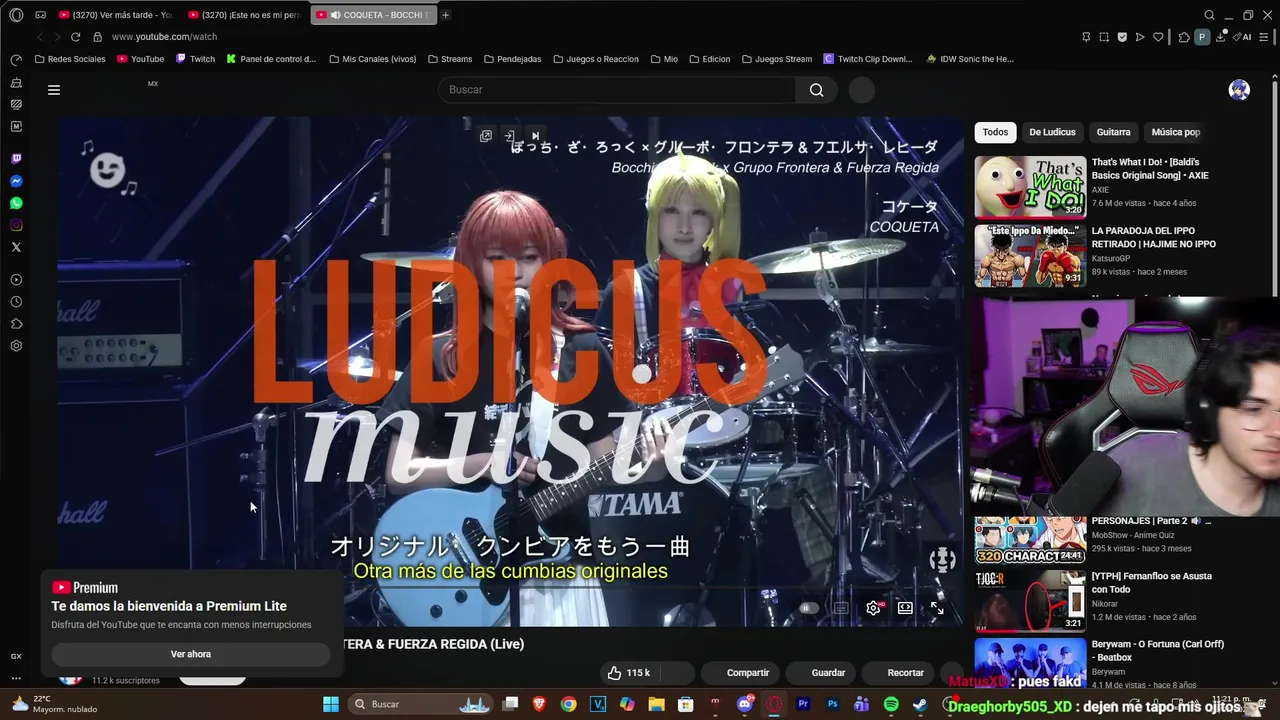Open Opera sidebar history clock
This screenshot has width=1280, height=720.
pos(16,302)
